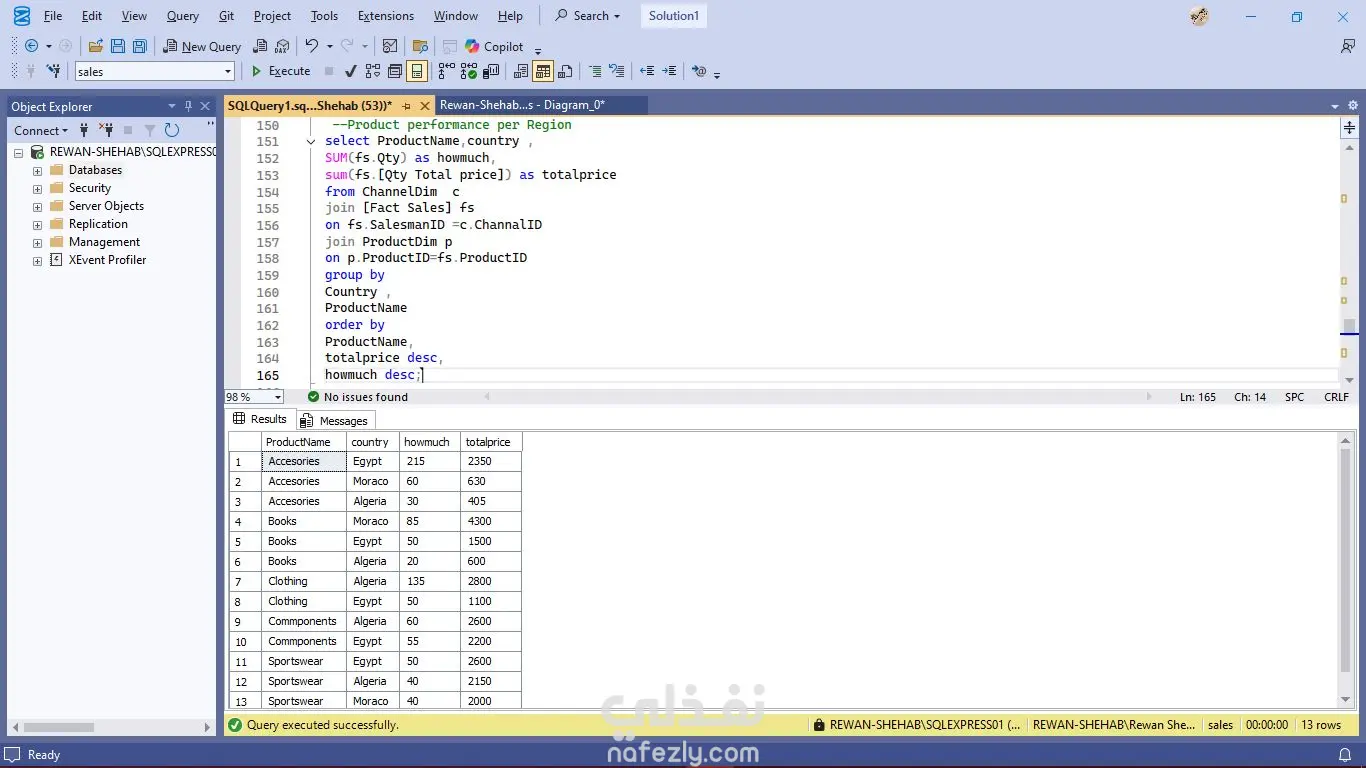Viewport: 1366px width, 768px height.
Task: Toggle Results to Grid output mode
Action: [543, 71]
